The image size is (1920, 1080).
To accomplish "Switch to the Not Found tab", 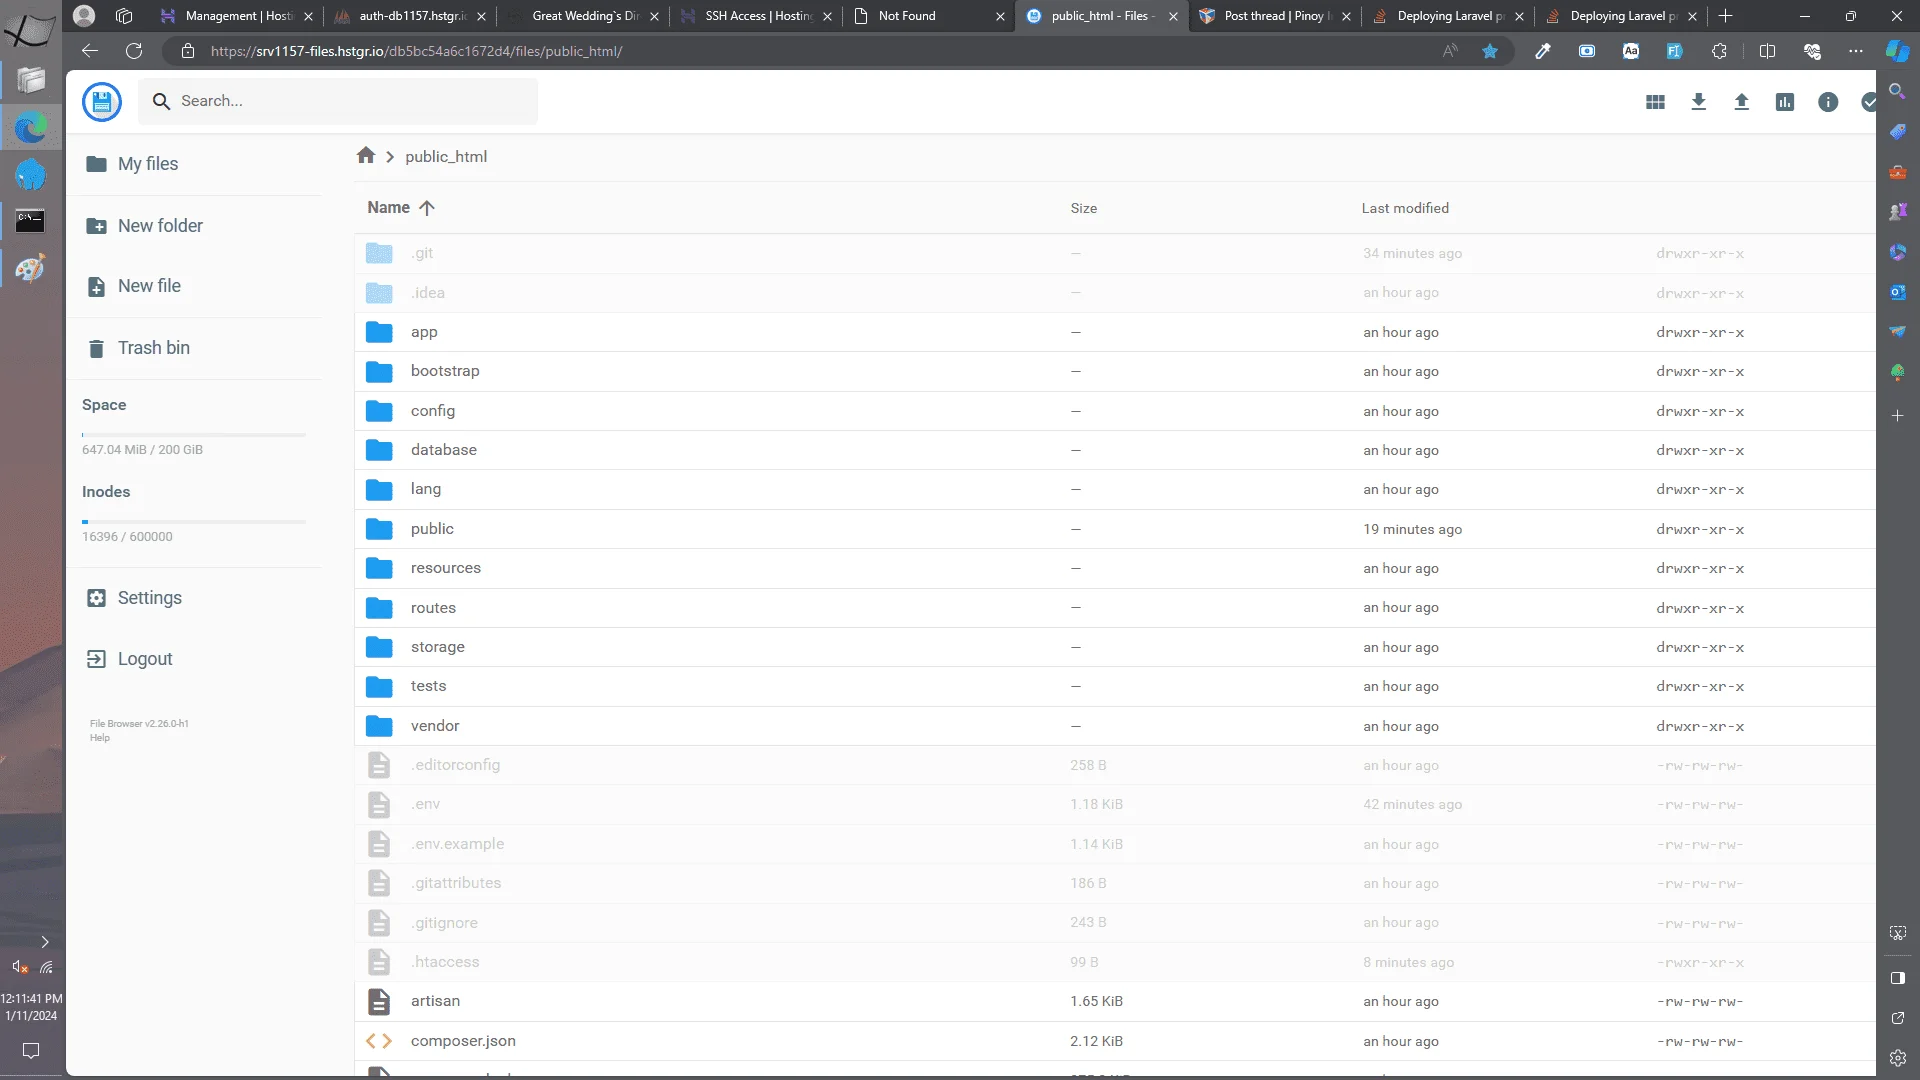I will pyautogui.click(x=929, y=16).
